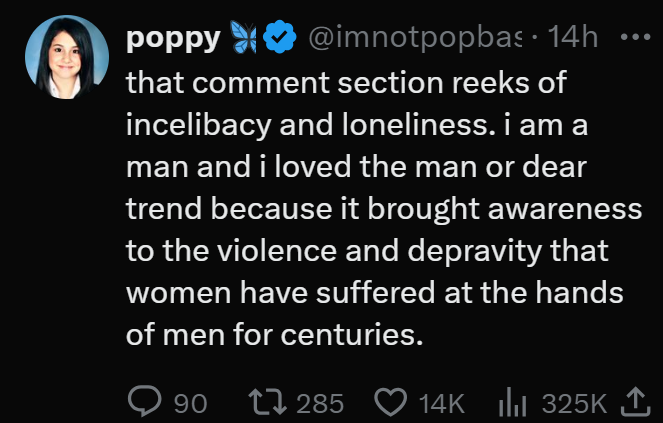Click the blue verified checkmark badge
Viewport: 663px width, 423px height.
point(282,40)
